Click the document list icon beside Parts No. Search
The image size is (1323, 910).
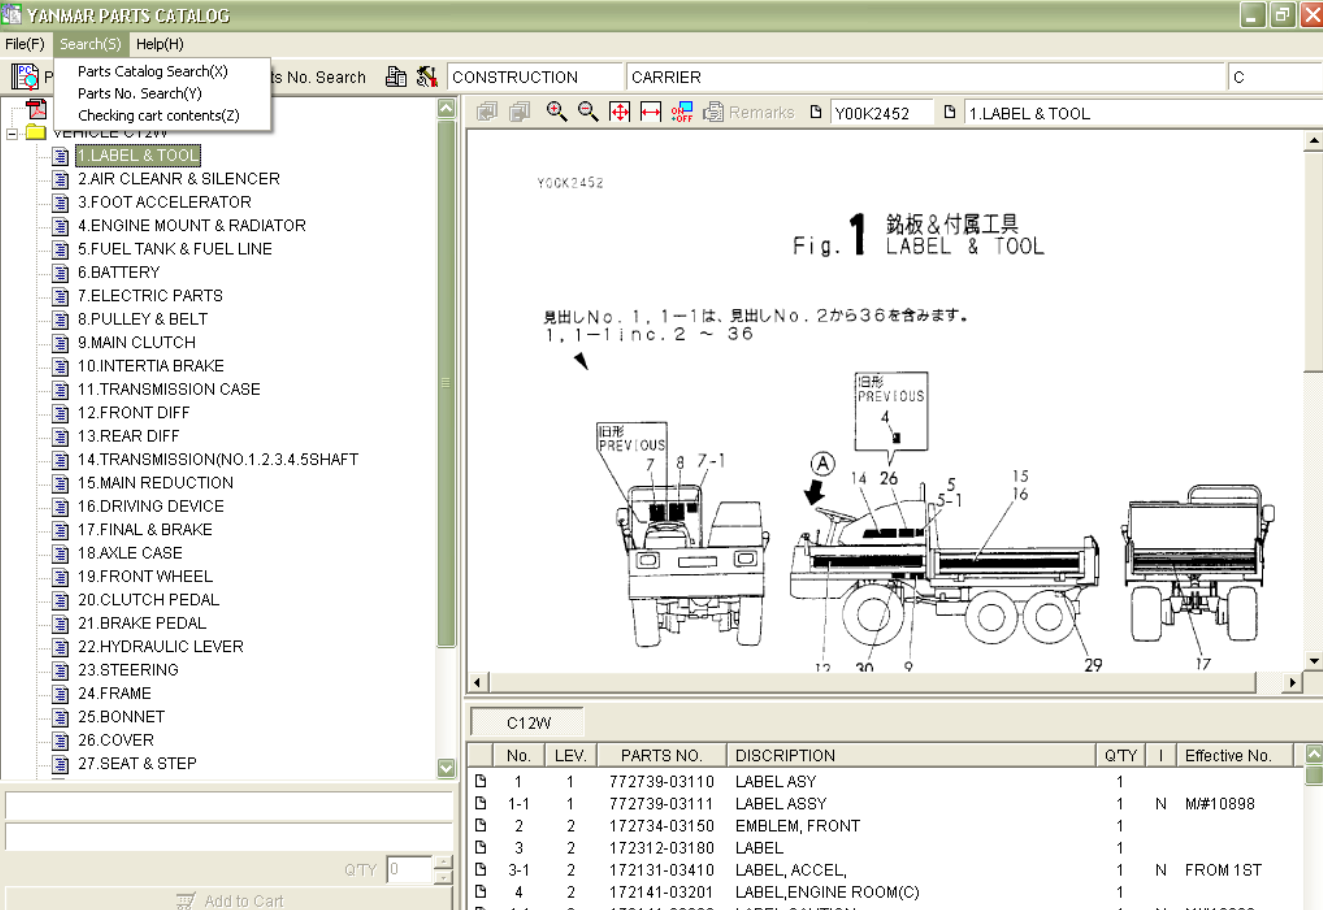point(396,76)
